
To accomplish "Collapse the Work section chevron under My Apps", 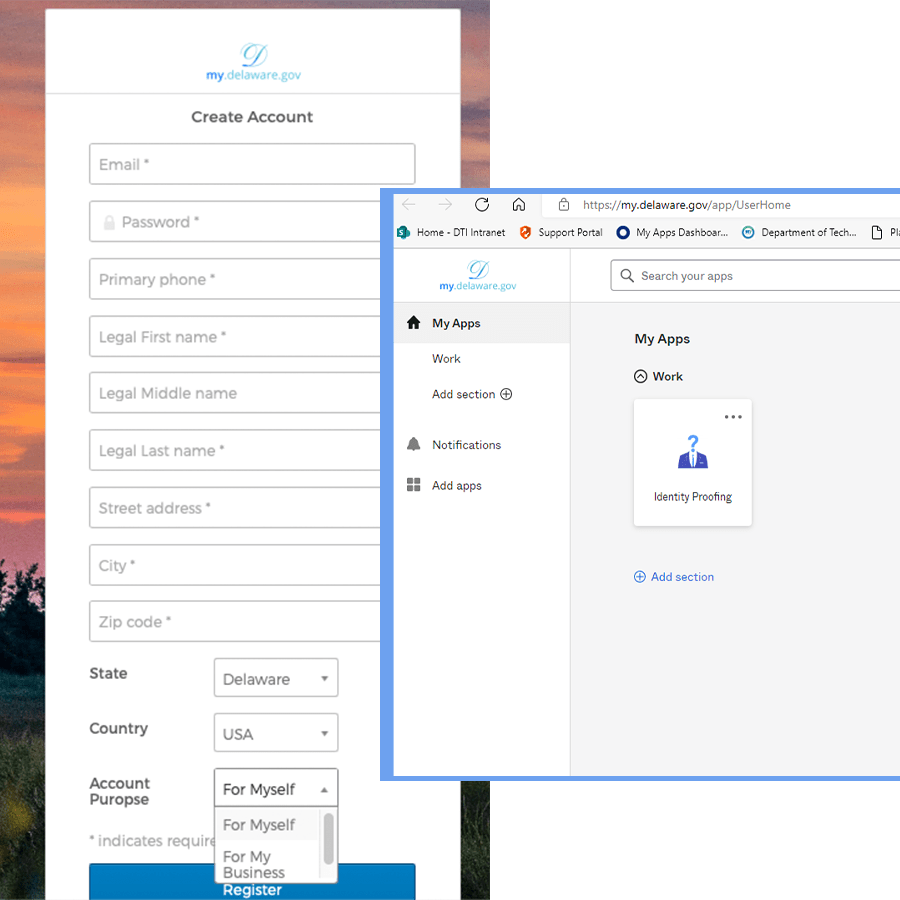I will pos(638,376).
